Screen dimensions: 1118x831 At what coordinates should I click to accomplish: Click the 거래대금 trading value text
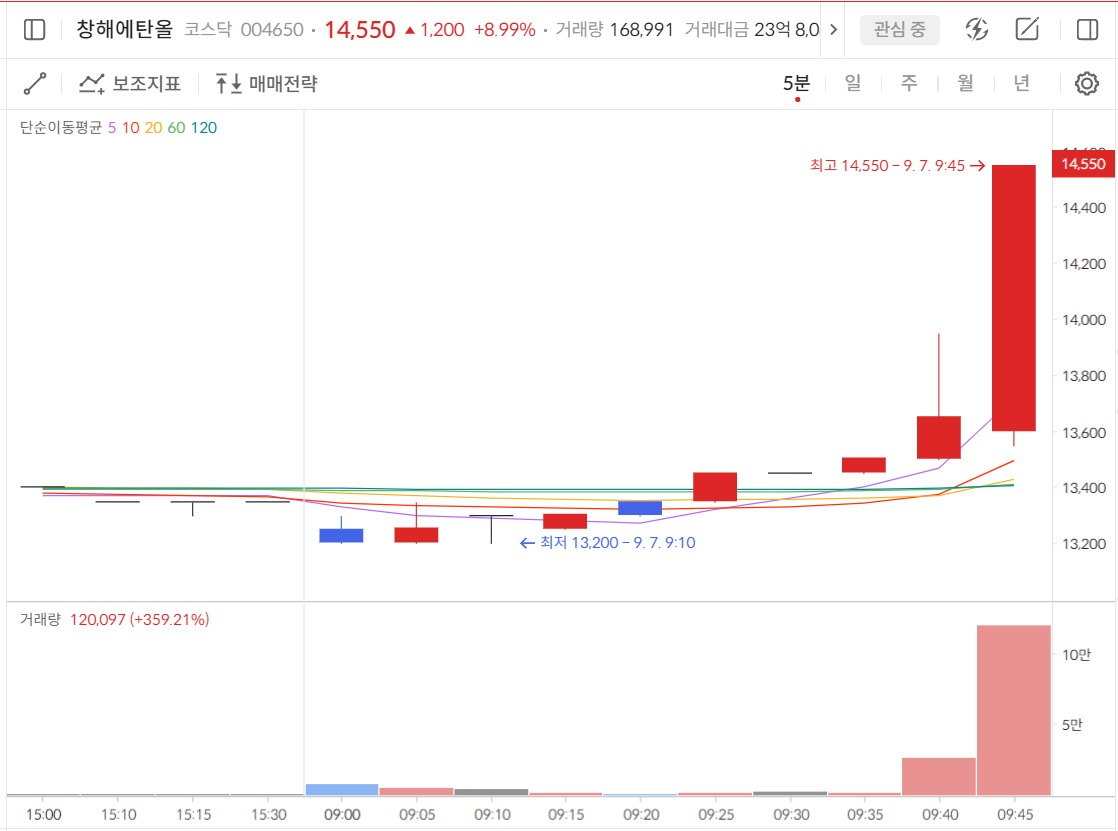click(752, 30)
